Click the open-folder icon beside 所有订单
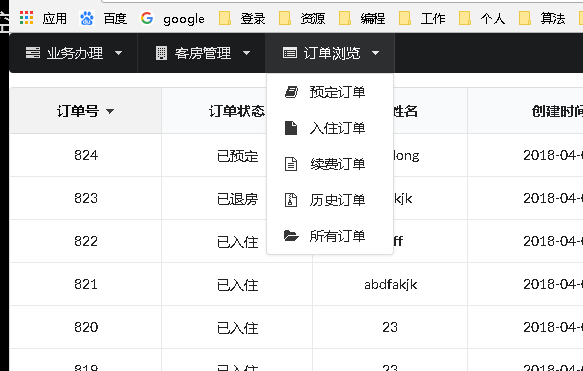 (291, 236)
